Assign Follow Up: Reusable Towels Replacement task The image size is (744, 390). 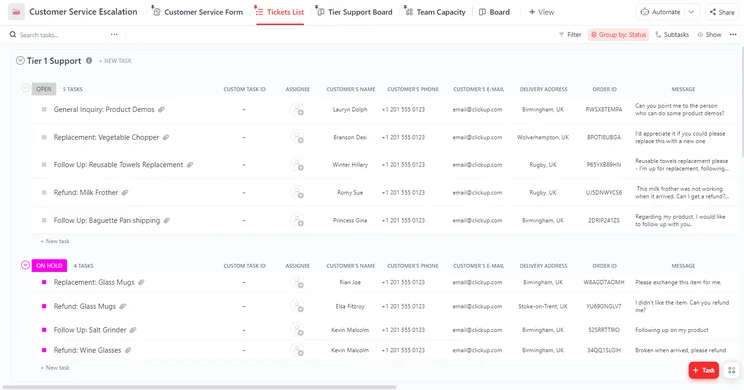[x=298, y=165]
